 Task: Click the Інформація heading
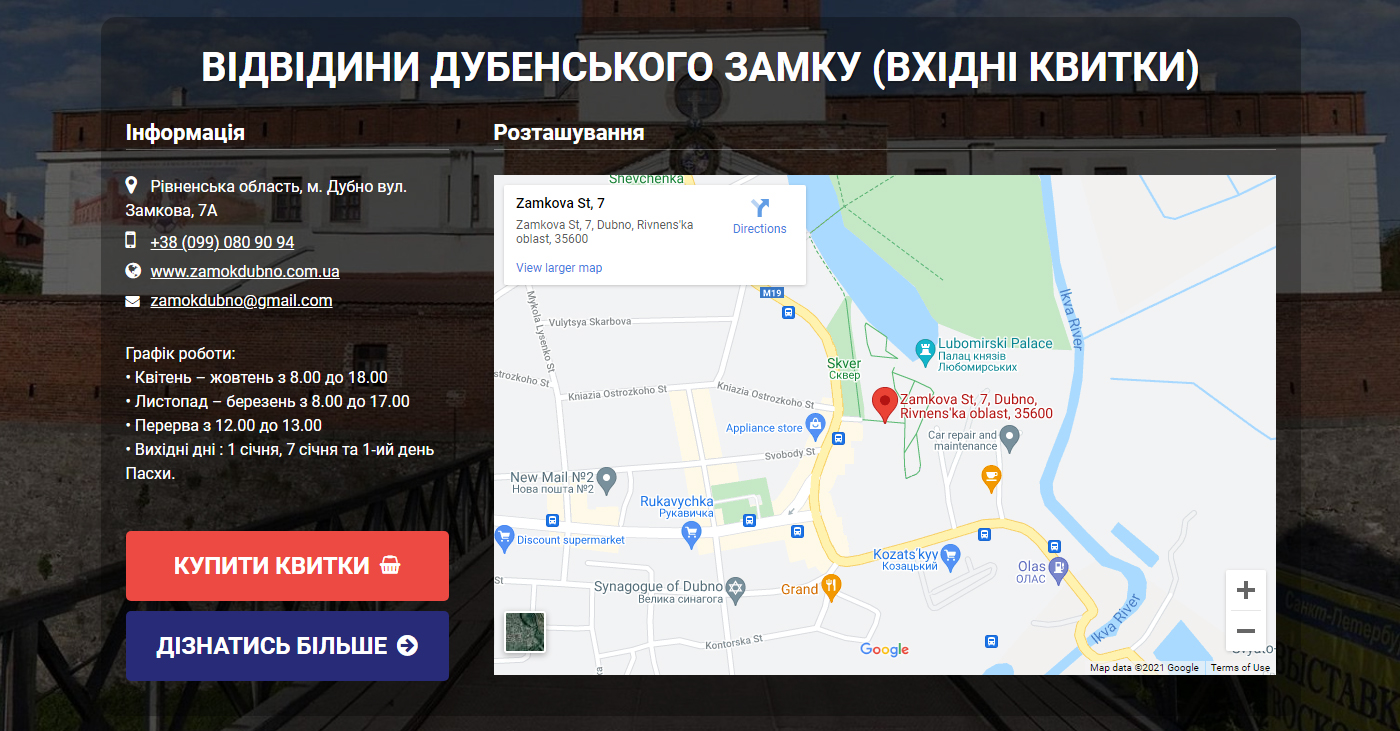point(185,132)
